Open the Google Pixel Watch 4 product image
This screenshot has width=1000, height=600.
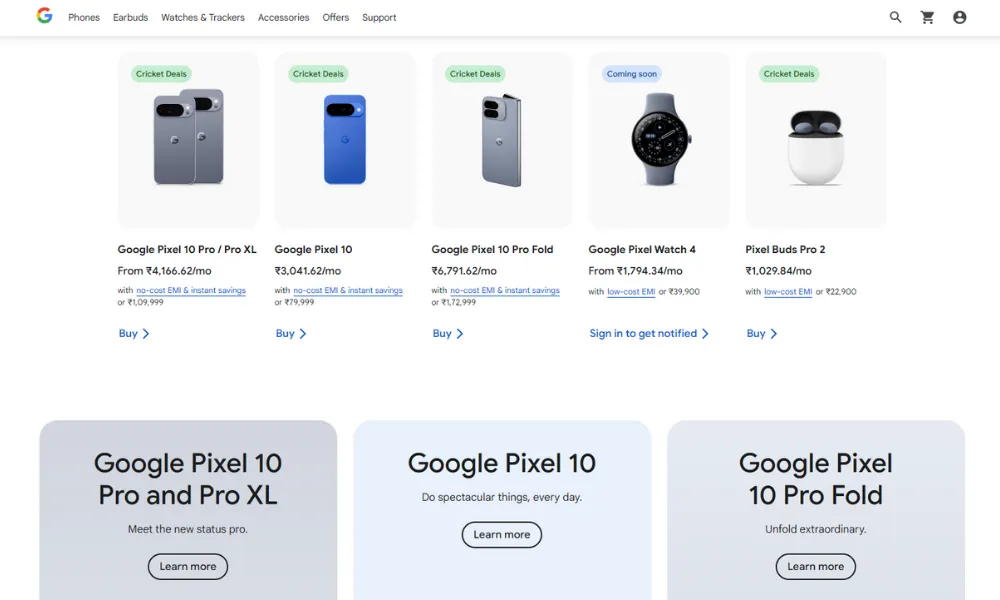659,140
